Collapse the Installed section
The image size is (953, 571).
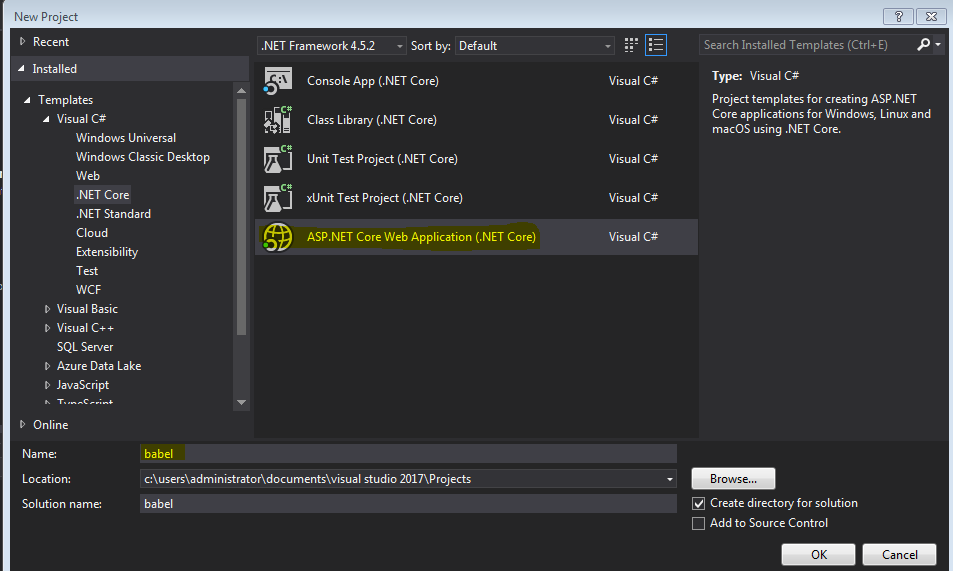click(21, 69)
